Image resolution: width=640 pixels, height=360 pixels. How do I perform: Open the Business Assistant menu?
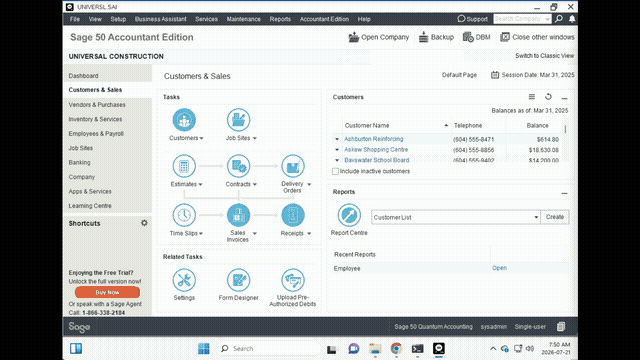tap(160, 19)
